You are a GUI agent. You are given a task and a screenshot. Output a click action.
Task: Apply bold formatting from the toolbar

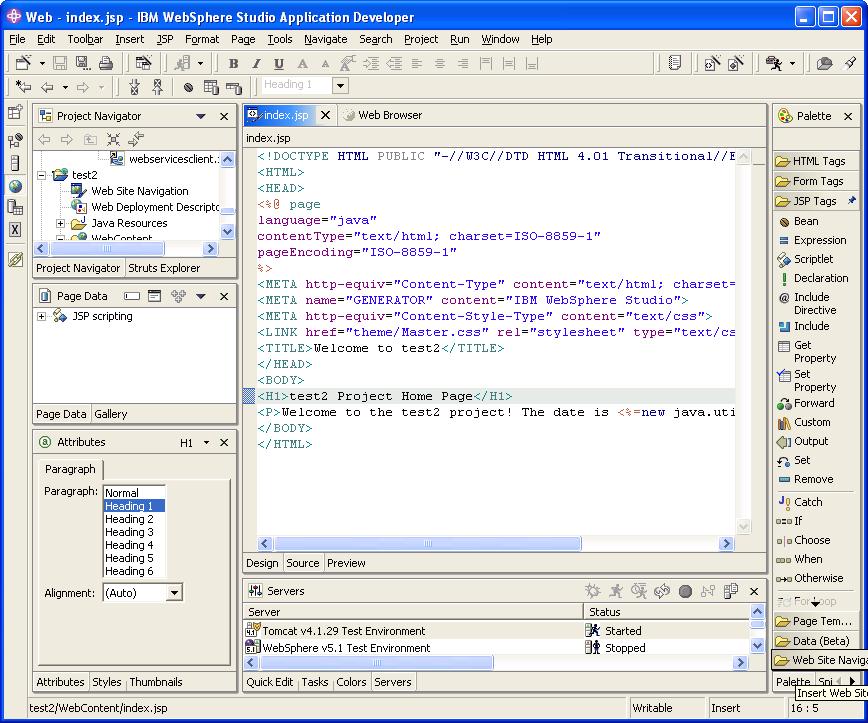[x=233, y=63]
